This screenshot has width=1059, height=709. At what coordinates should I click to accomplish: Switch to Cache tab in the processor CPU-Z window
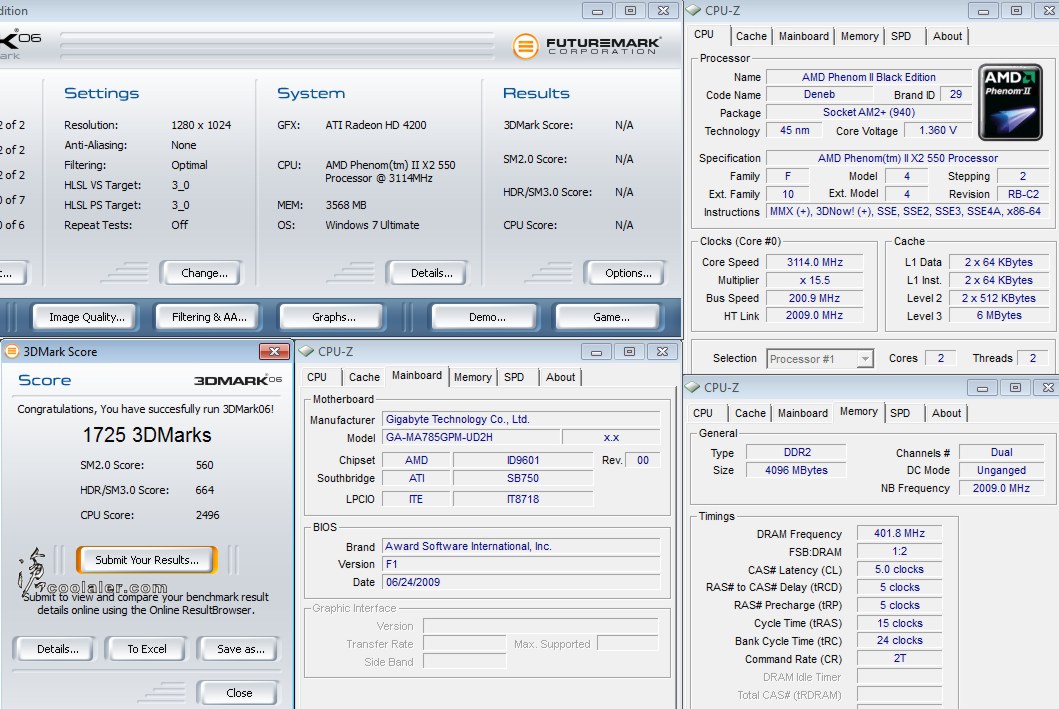click(751, 36)
